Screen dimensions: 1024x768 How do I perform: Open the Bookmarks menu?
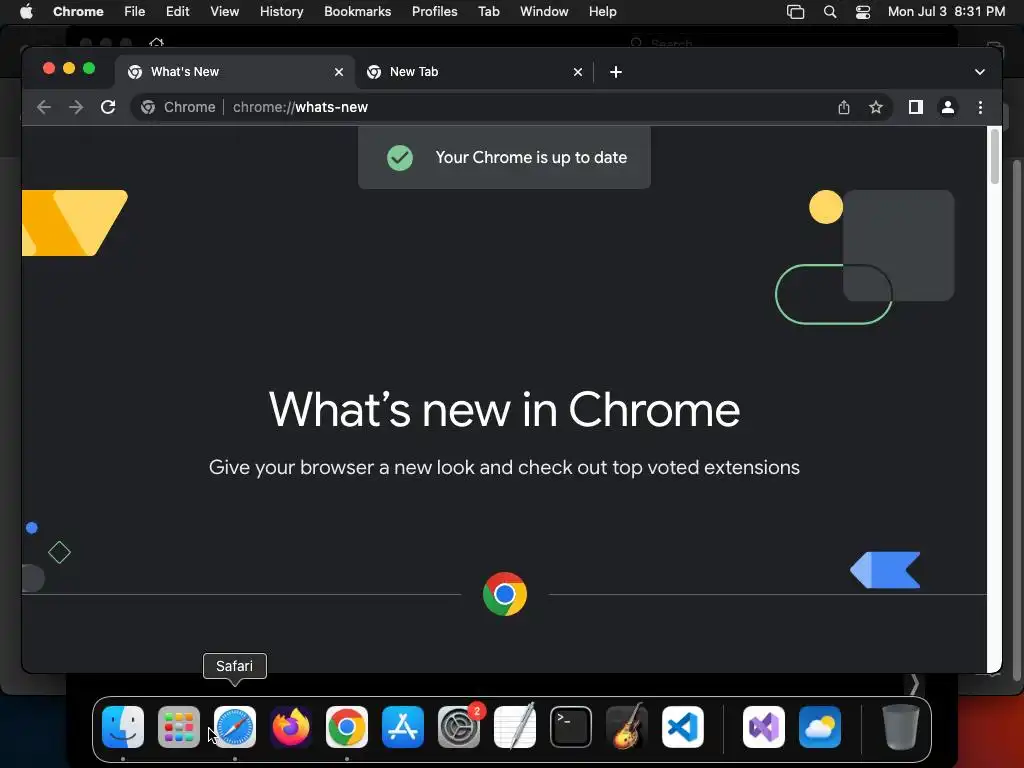pos(358,12)
